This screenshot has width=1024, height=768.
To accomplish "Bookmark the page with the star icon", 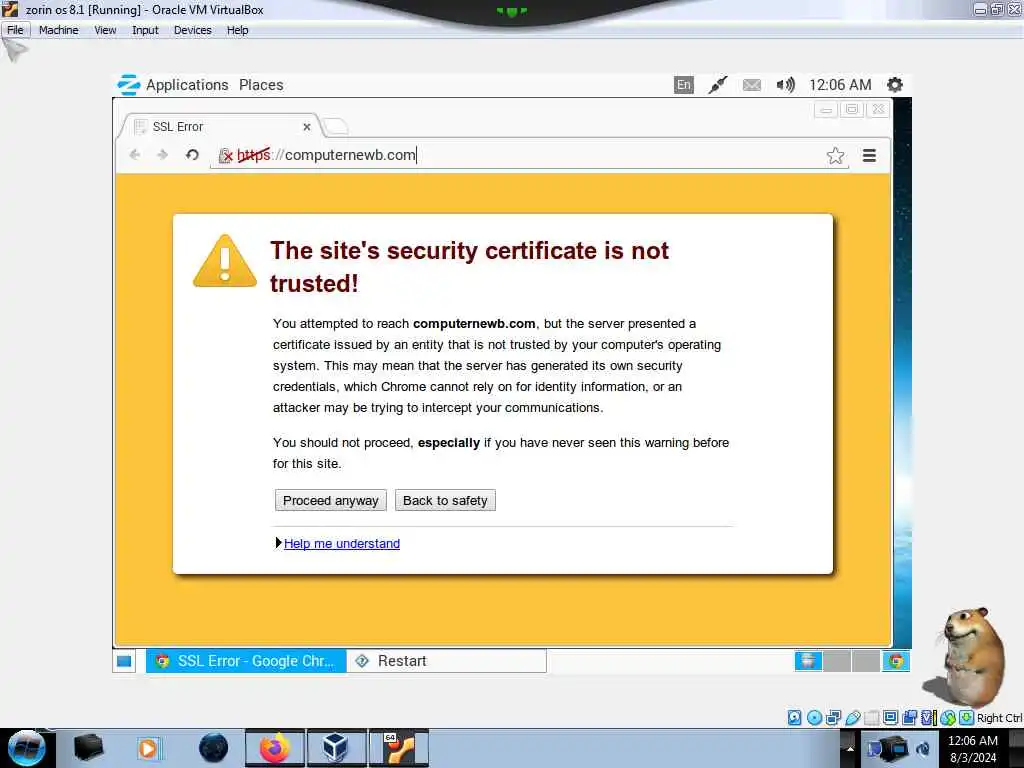I will coord(835,155).
